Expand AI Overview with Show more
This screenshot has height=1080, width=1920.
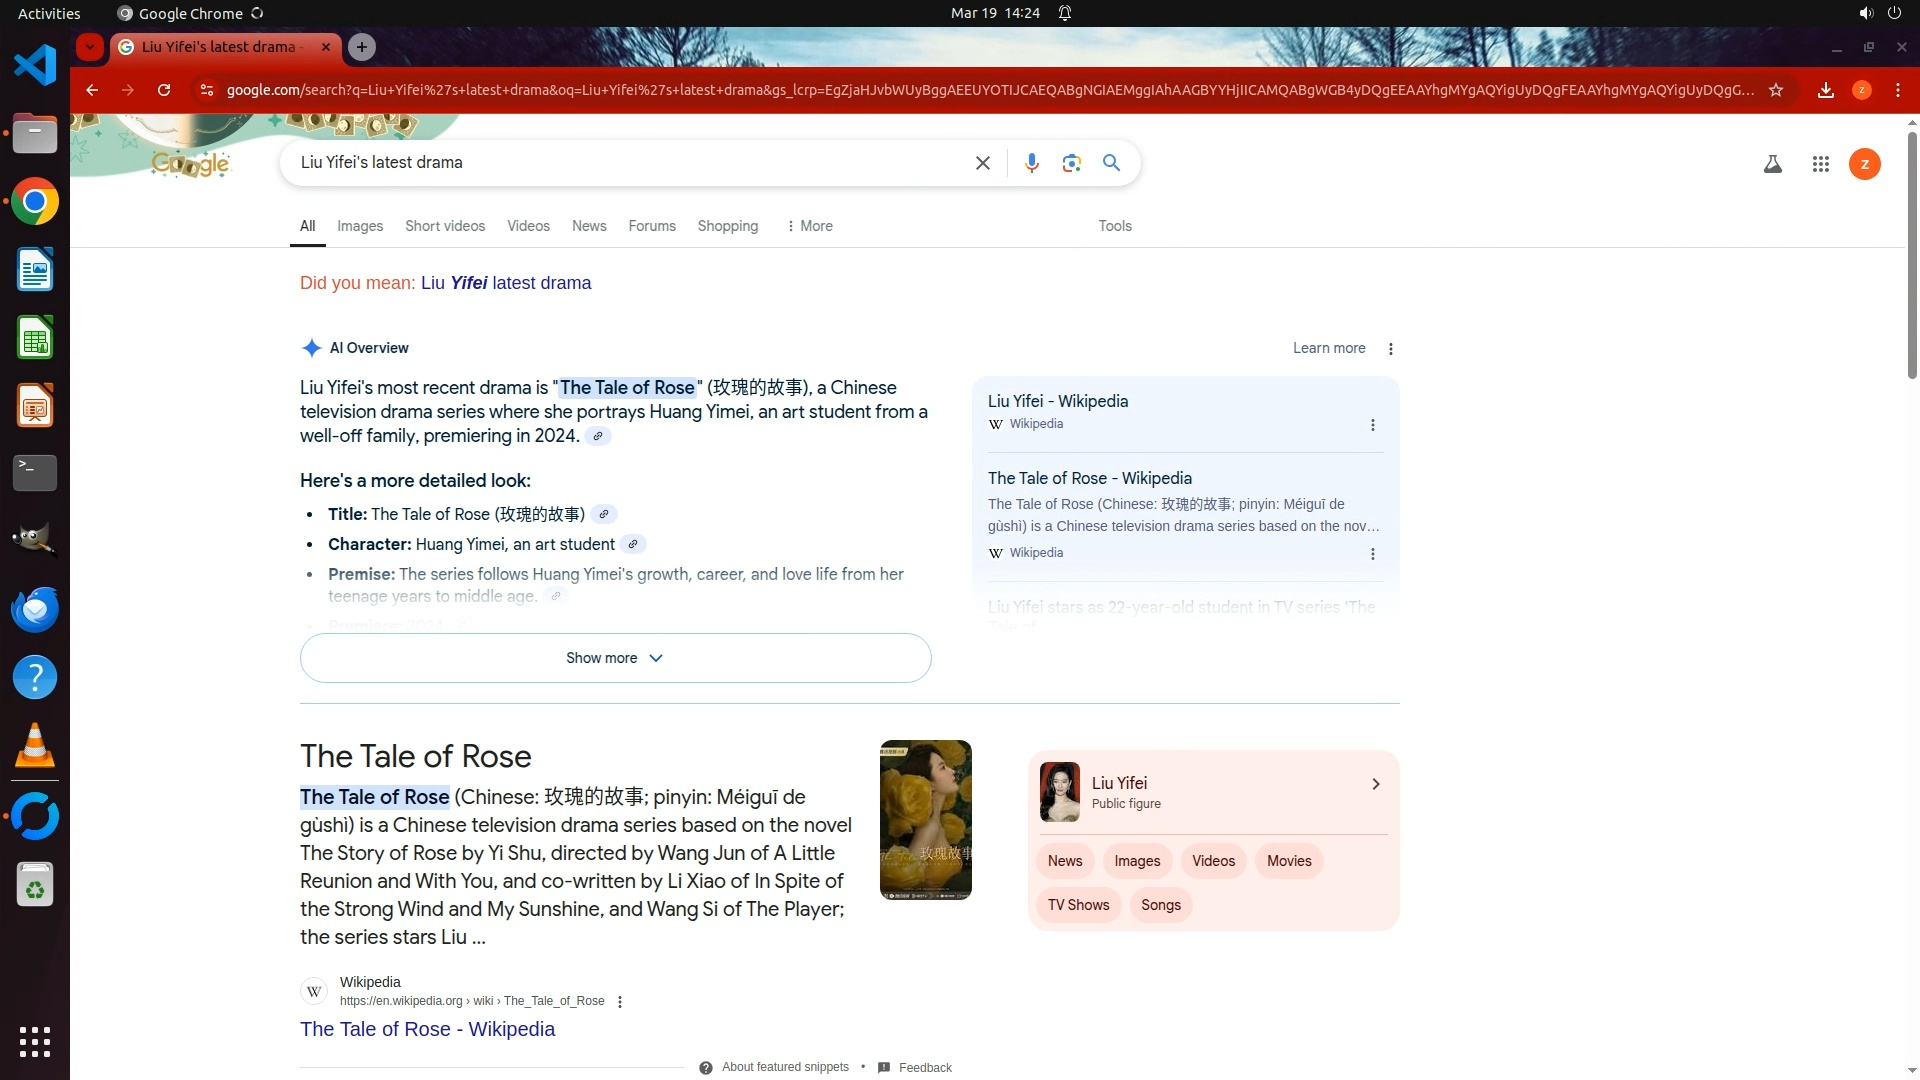[x=615, y=658]
